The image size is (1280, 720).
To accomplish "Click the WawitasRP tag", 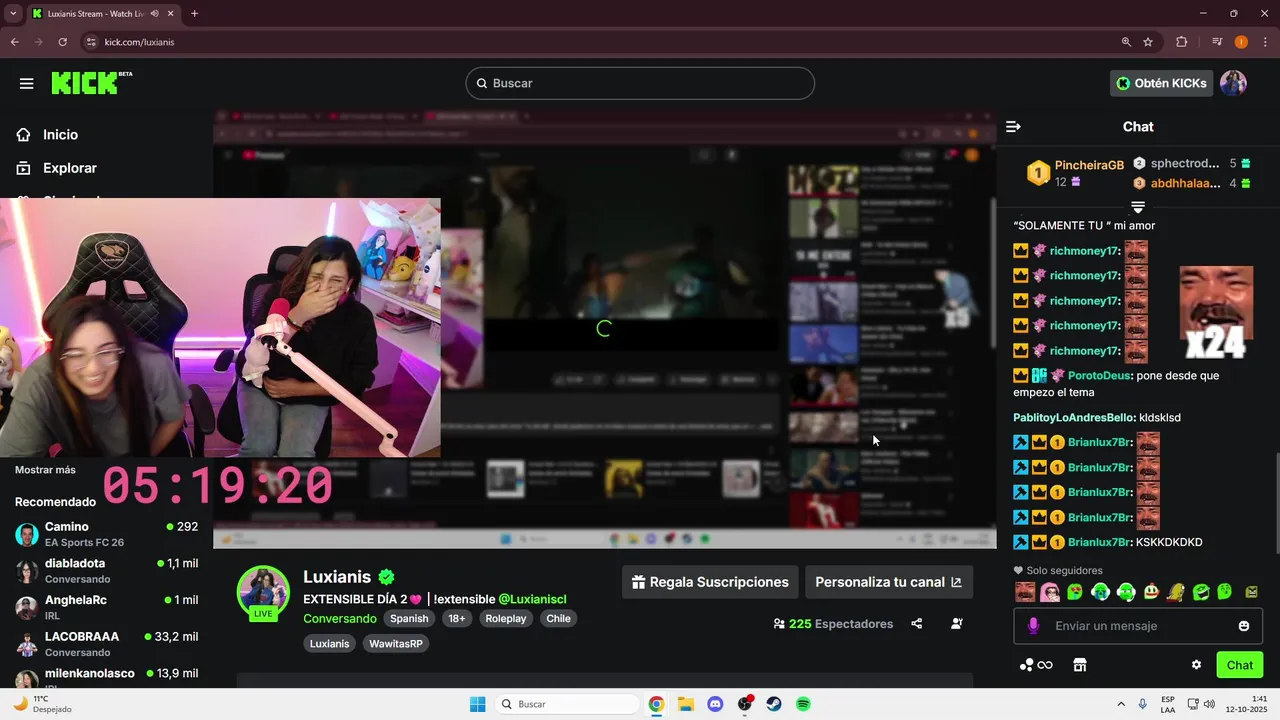I will point(395,644).
